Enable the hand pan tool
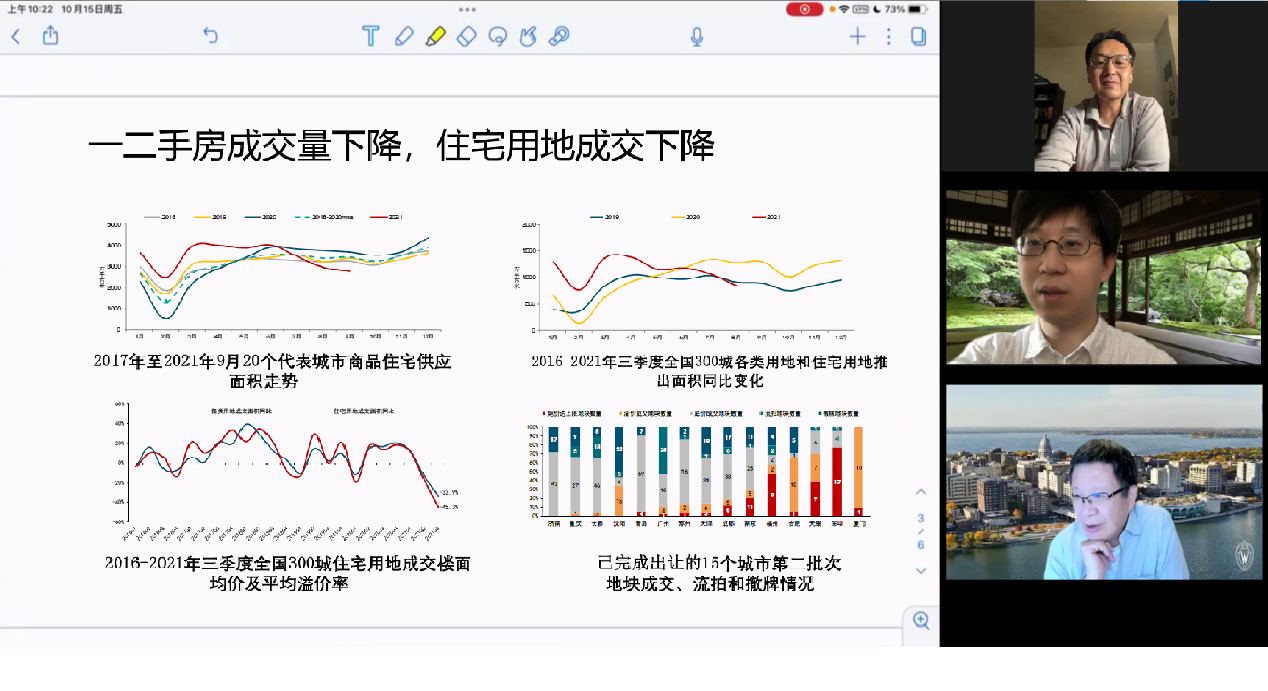1268x691 pixels. click(528, 35)
